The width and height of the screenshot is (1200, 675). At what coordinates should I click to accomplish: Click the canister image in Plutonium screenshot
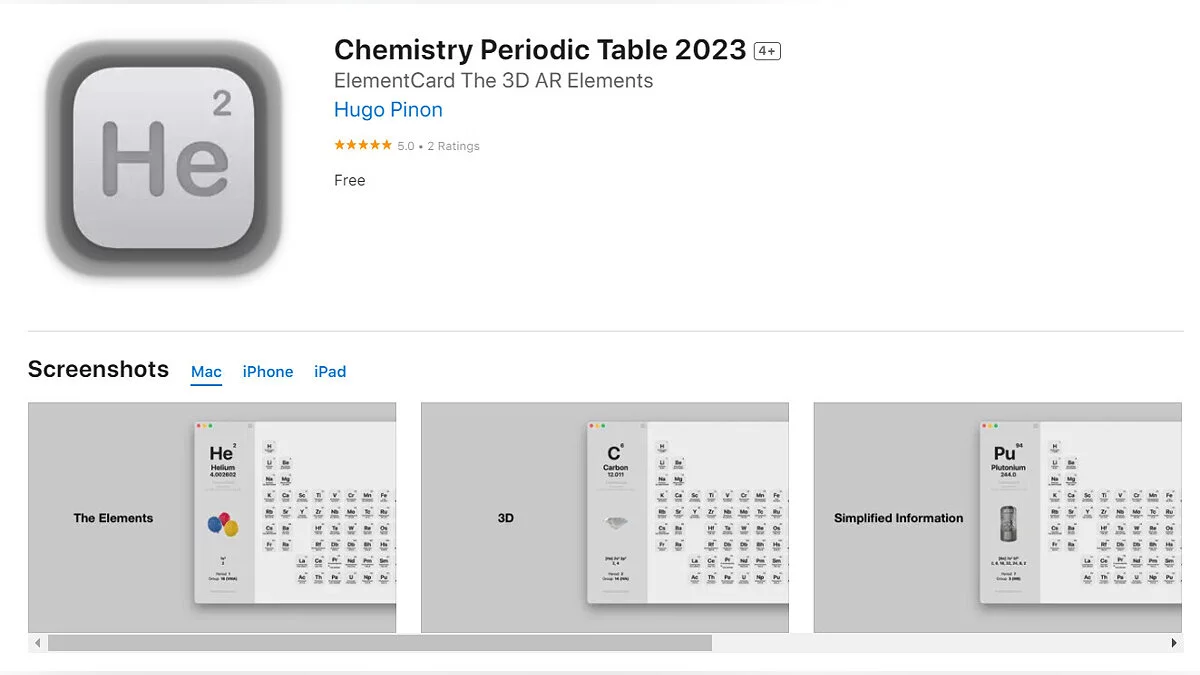click(x=1008, y=525)
